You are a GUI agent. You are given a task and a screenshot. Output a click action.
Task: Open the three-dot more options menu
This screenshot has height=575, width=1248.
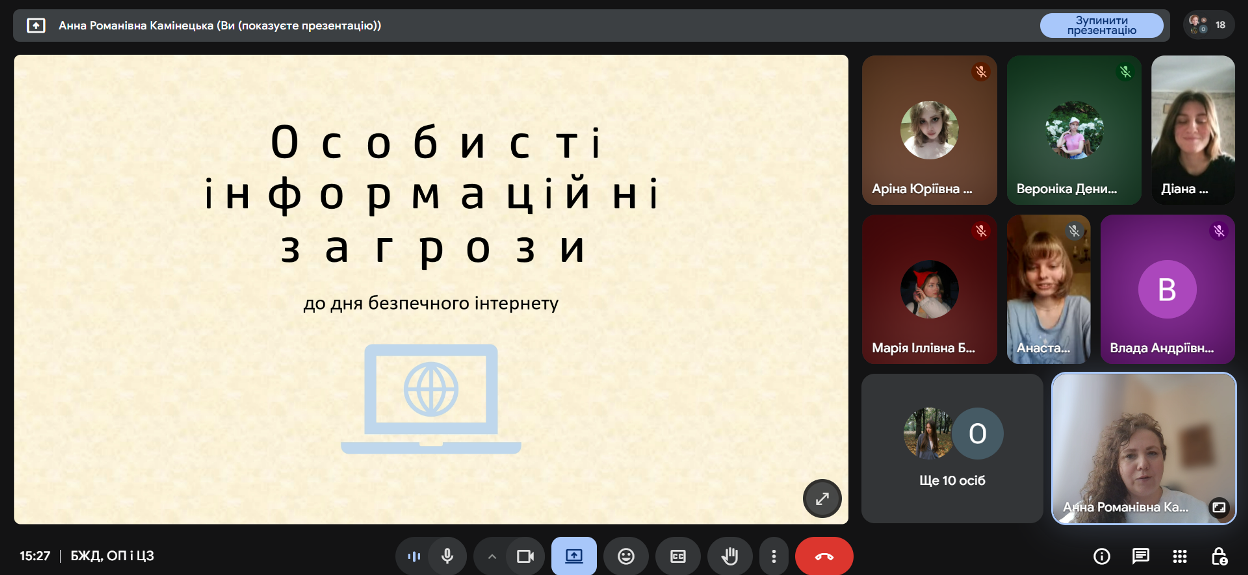[x=773, y=556]
